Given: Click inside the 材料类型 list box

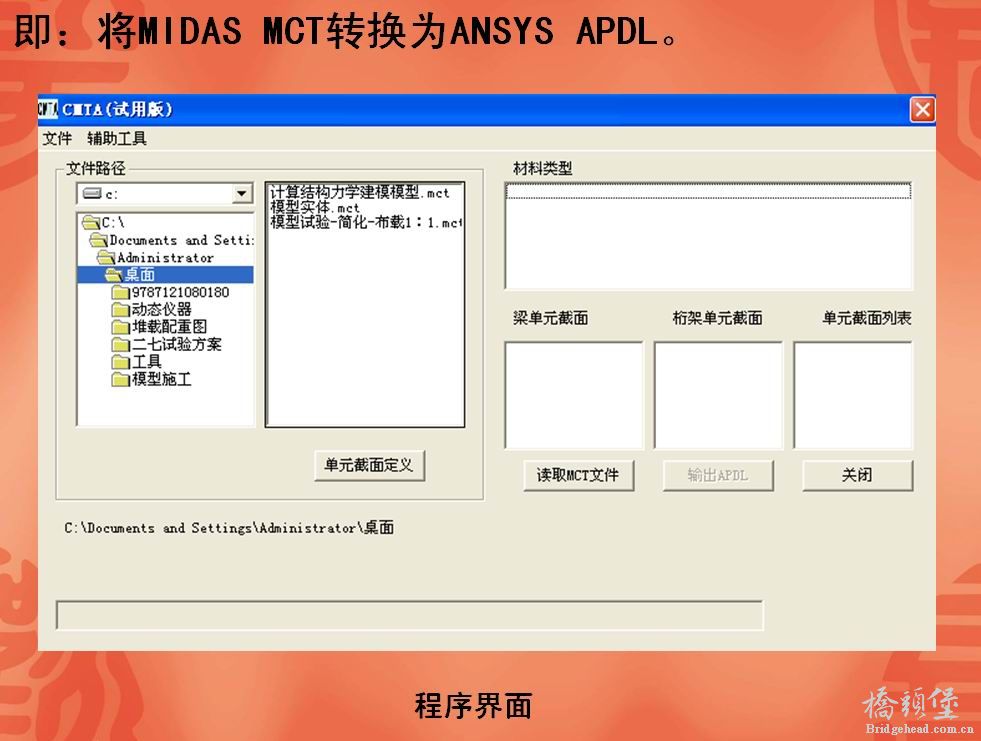Looking at the screenshot, I should 708,236.
